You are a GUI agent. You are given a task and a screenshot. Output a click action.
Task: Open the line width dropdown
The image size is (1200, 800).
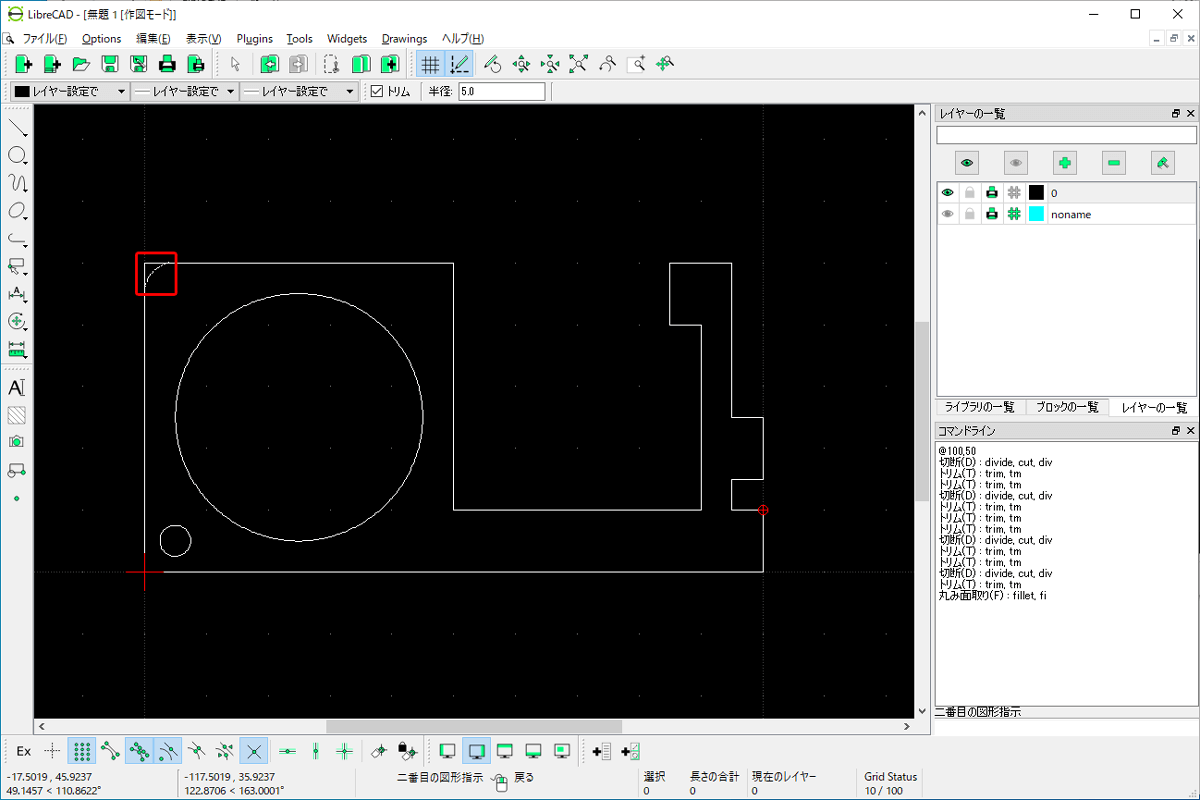(x=185, y=91)
